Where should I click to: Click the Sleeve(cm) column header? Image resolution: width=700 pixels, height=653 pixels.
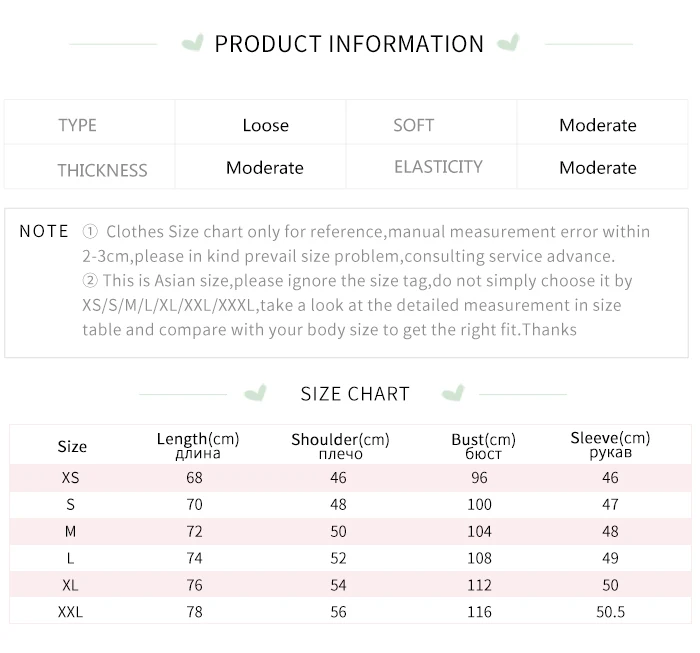(609, 444)
